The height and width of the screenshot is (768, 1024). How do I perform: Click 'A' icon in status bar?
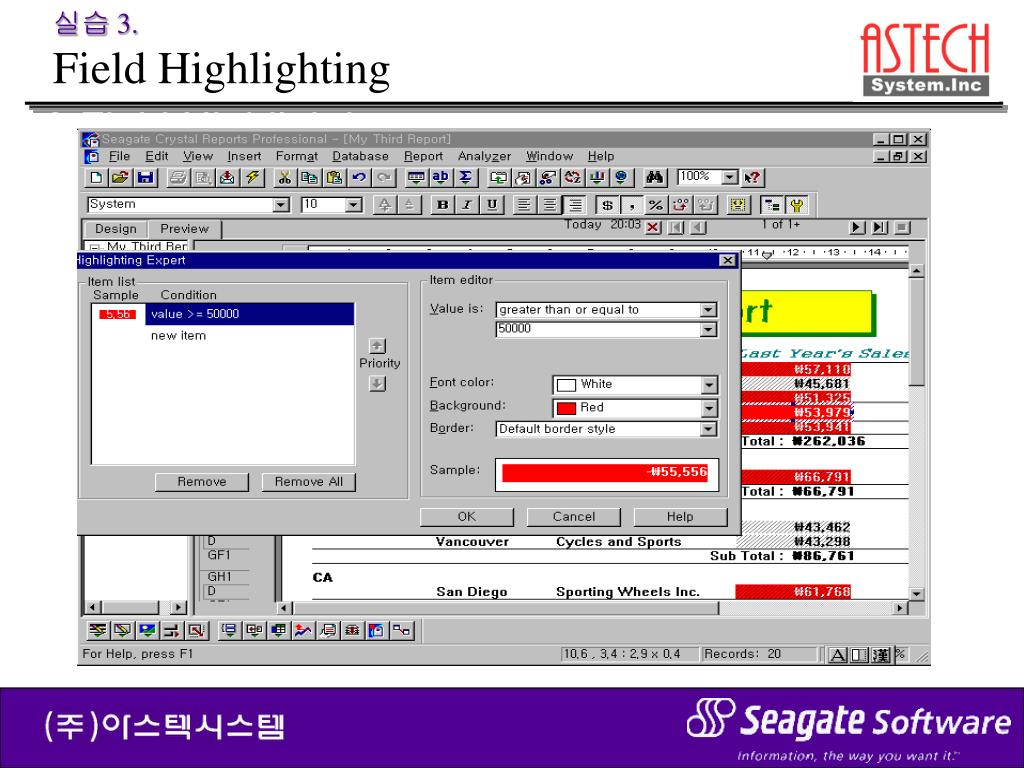pos(838,654)
